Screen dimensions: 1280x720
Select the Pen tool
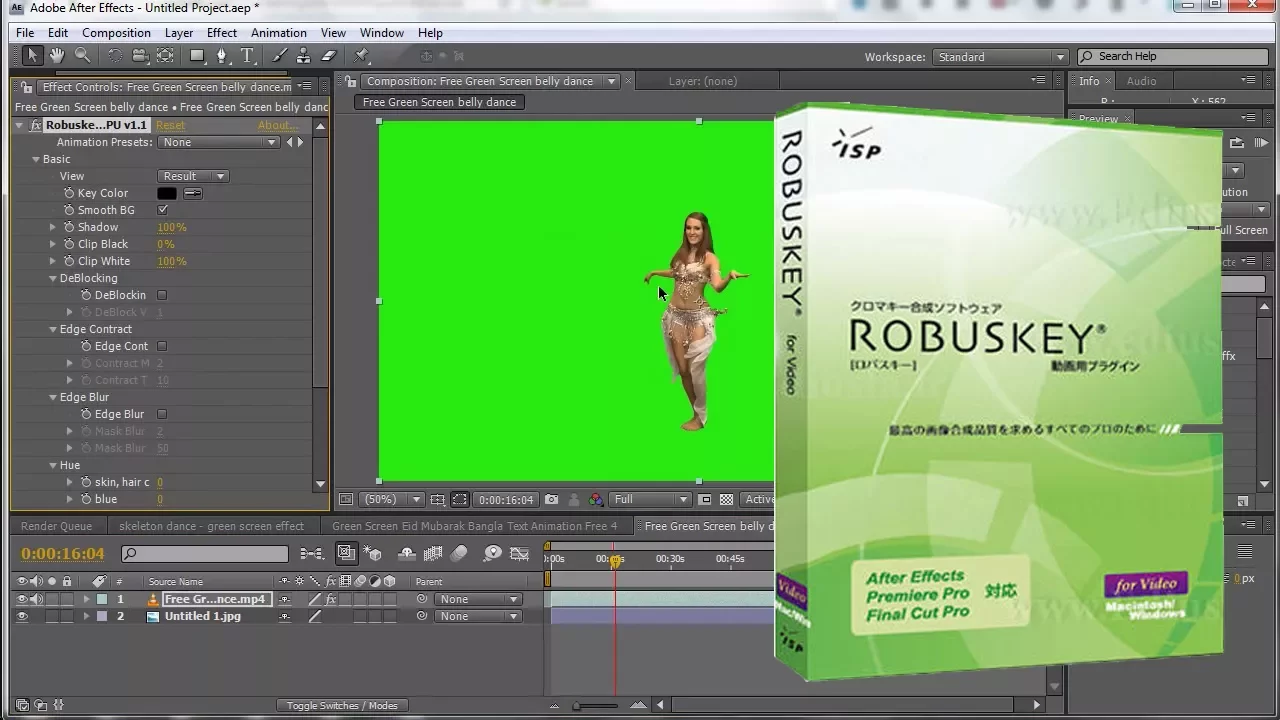222,56
